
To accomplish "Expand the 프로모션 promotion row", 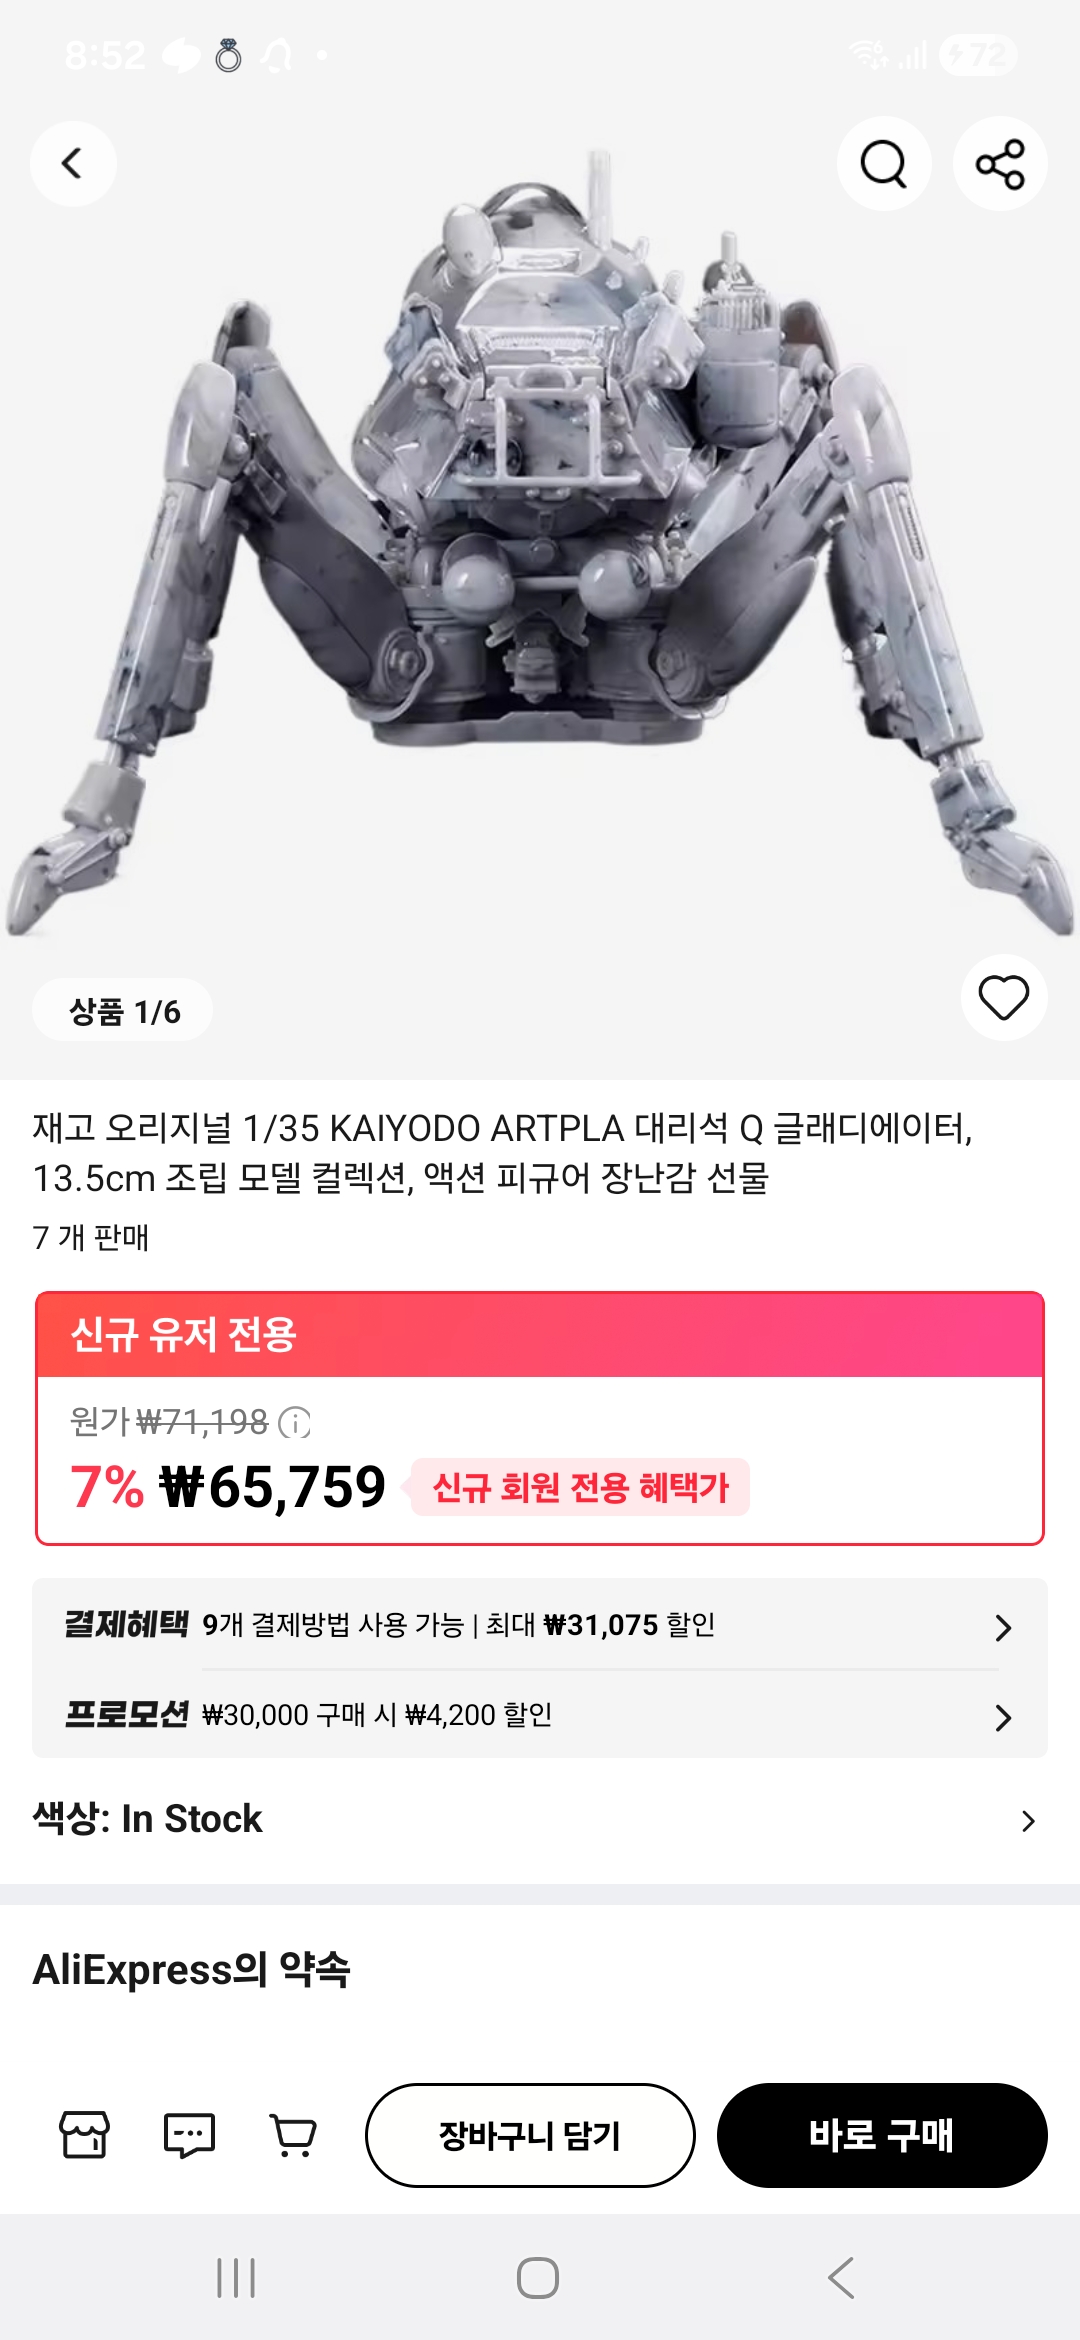I will [x=540, y=1715].
